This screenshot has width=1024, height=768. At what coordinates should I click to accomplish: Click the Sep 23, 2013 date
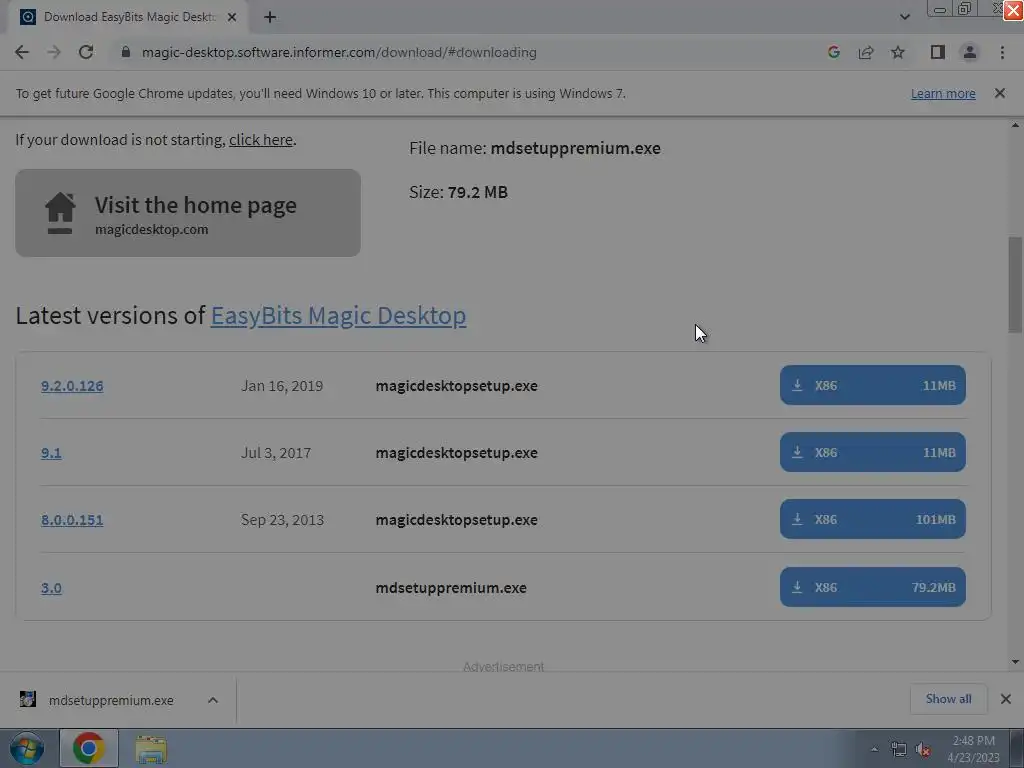point(282,520)
